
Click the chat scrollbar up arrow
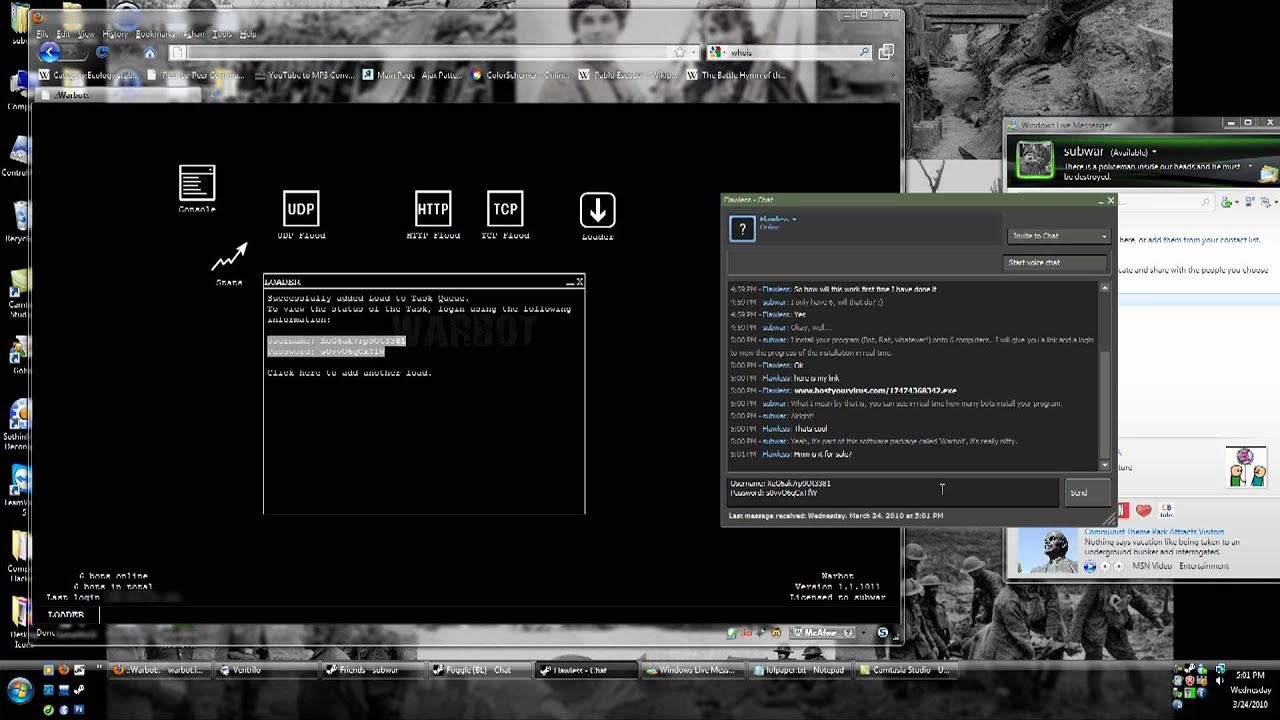pyautogui.click(x=1104, y=288)
